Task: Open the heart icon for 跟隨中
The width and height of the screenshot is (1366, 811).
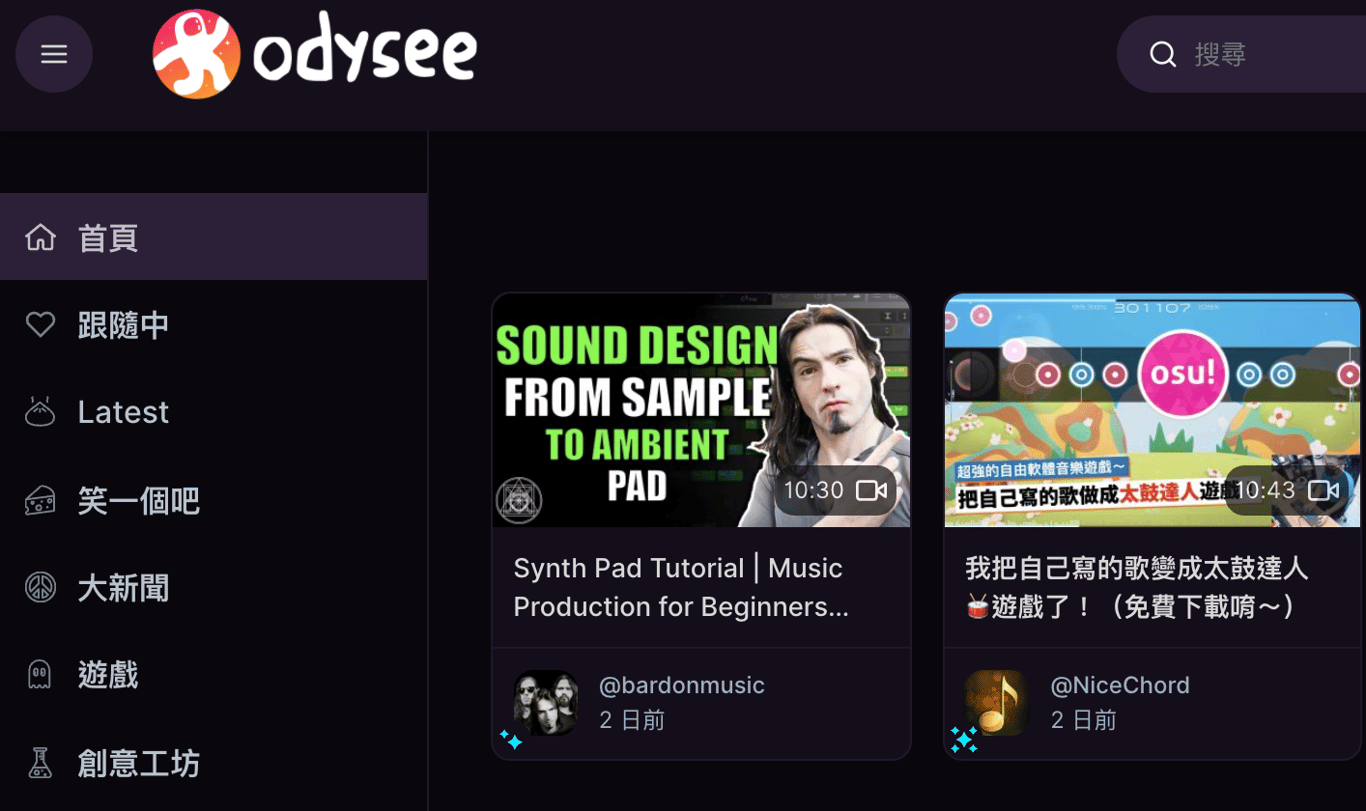Action: (x=40, y=324)
